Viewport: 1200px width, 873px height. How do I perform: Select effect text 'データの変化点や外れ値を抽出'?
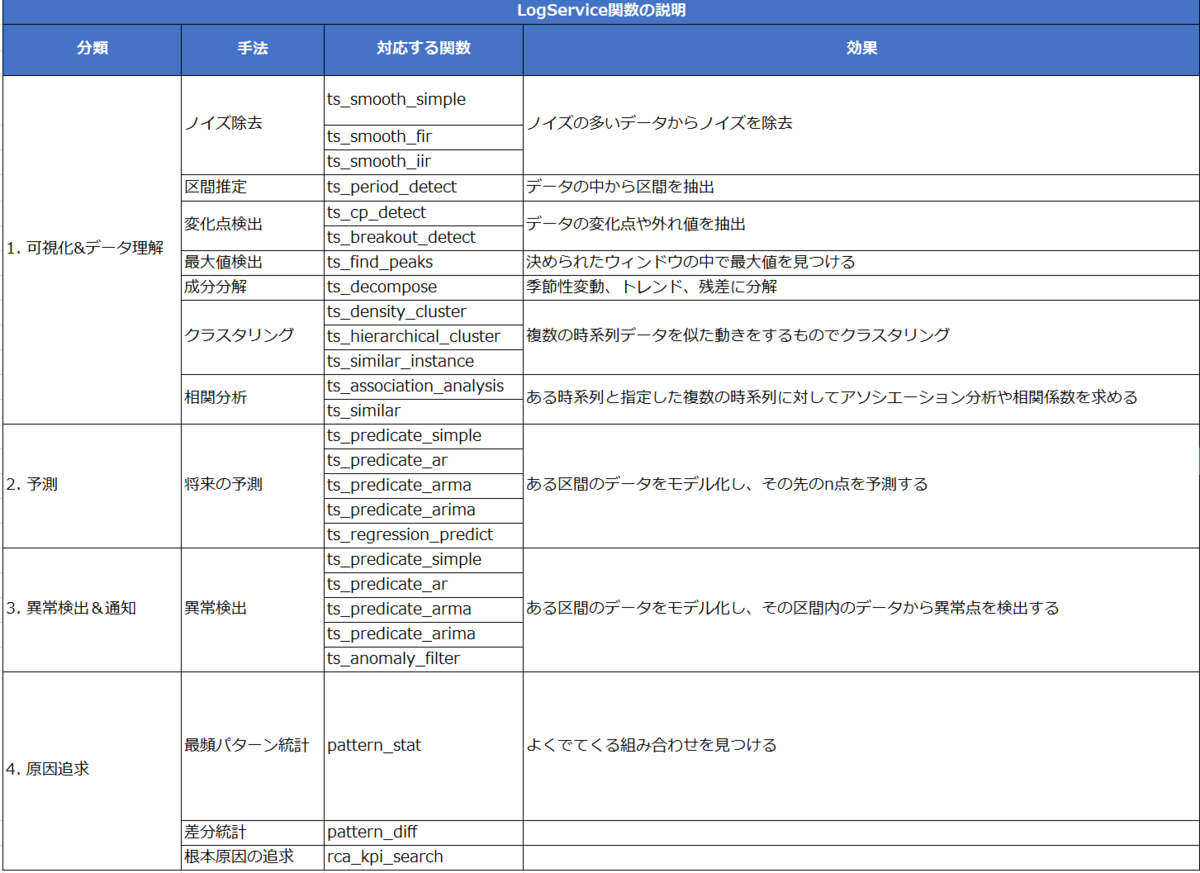pyautogui.click(x=636, y=225)
